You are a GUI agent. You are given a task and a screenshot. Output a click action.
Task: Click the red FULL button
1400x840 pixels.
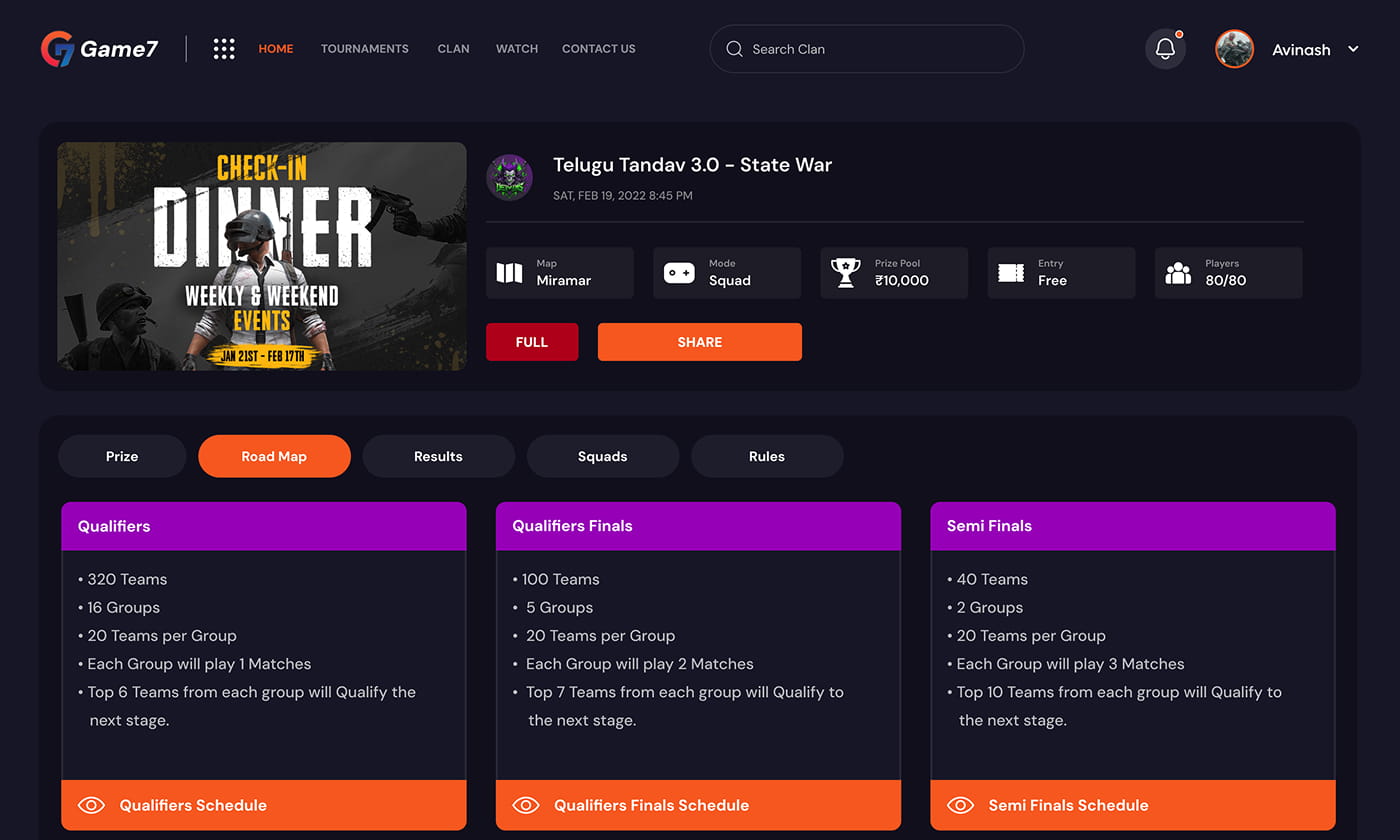(532, 342)
